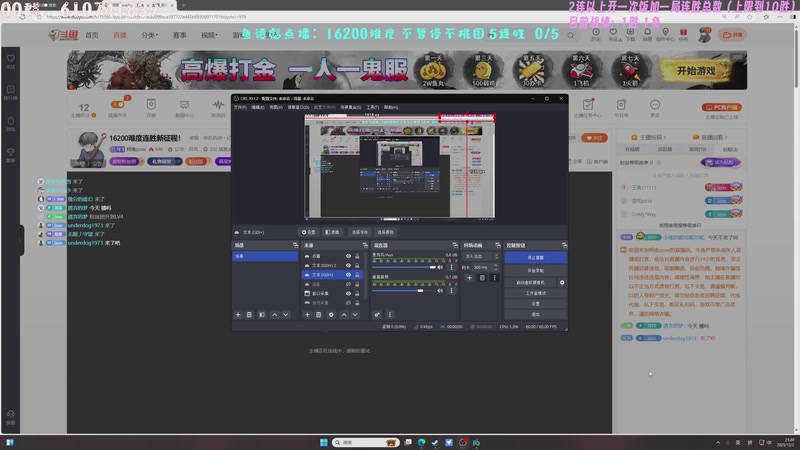Open the Windows Start button
Screen dimensions: 800x450
323,442
